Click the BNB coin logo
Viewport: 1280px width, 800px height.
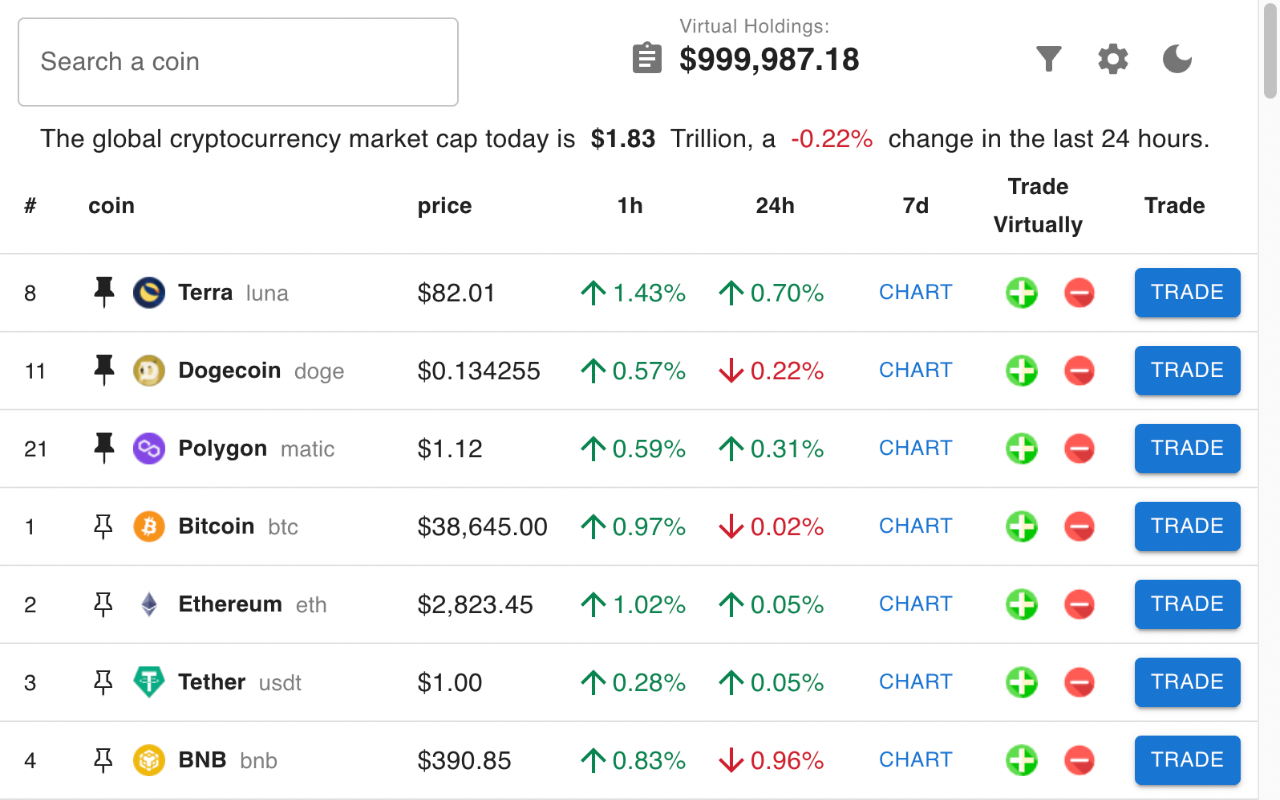coord(149,761)
